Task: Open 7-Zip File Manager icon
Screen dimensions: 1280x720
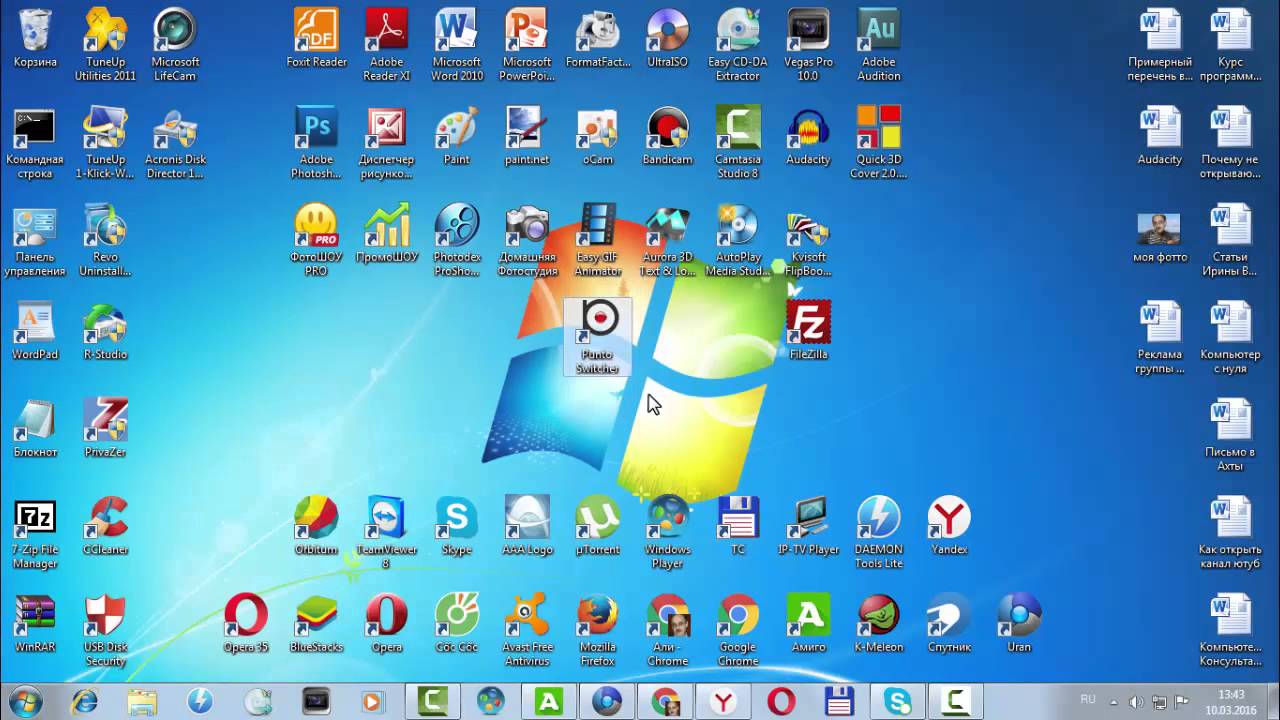Action: click(x=35, y=533)
